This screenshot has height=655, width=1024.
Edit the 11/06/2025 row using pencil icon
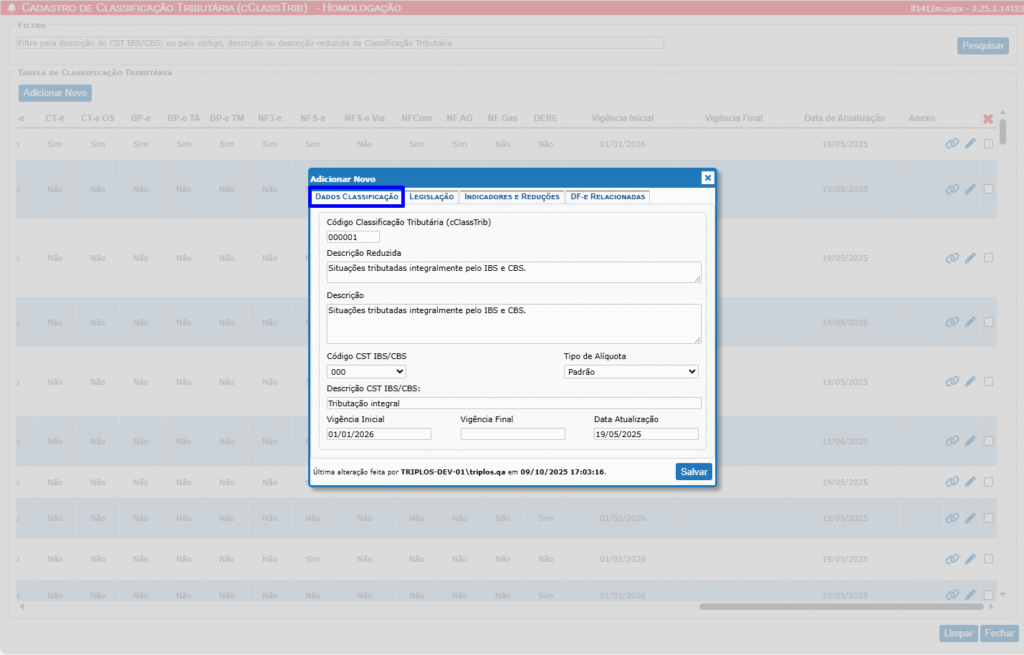click(970, 441)
